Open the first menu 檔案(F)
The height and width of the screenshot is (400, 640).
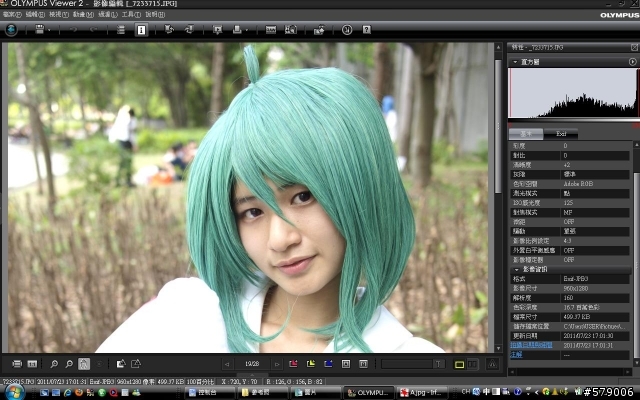coord(12,14)
